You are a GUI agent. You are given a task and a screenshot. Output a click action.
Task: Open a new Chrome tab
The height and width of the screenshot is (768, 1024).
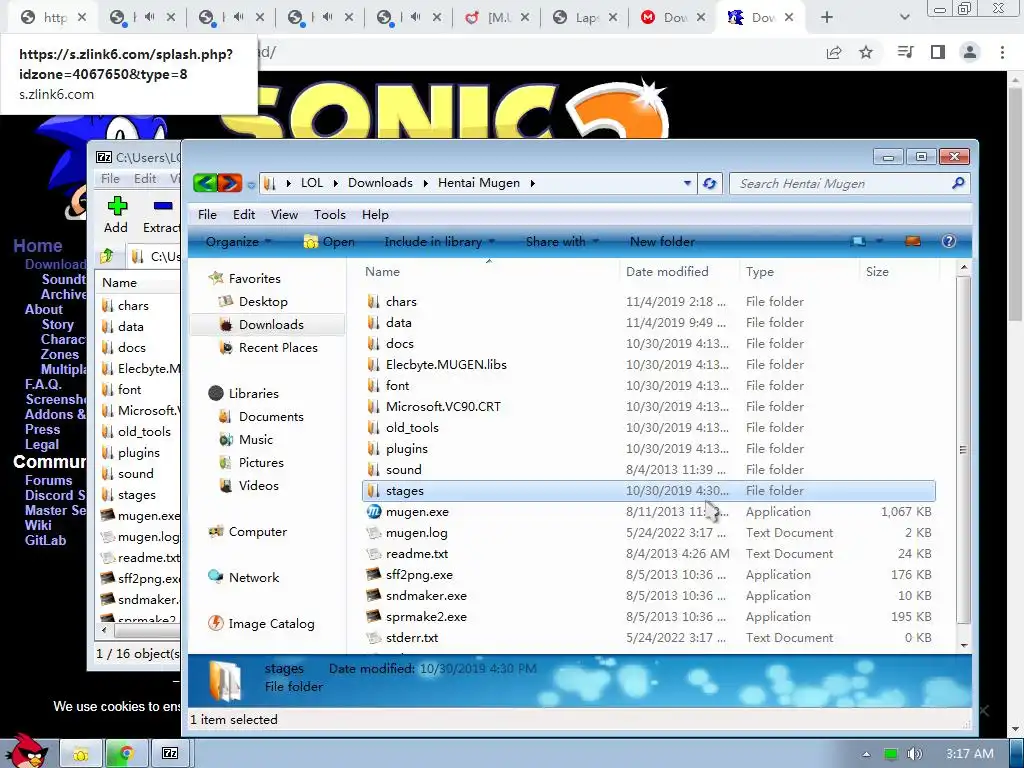pyautogui.click(x=827, y=18)
